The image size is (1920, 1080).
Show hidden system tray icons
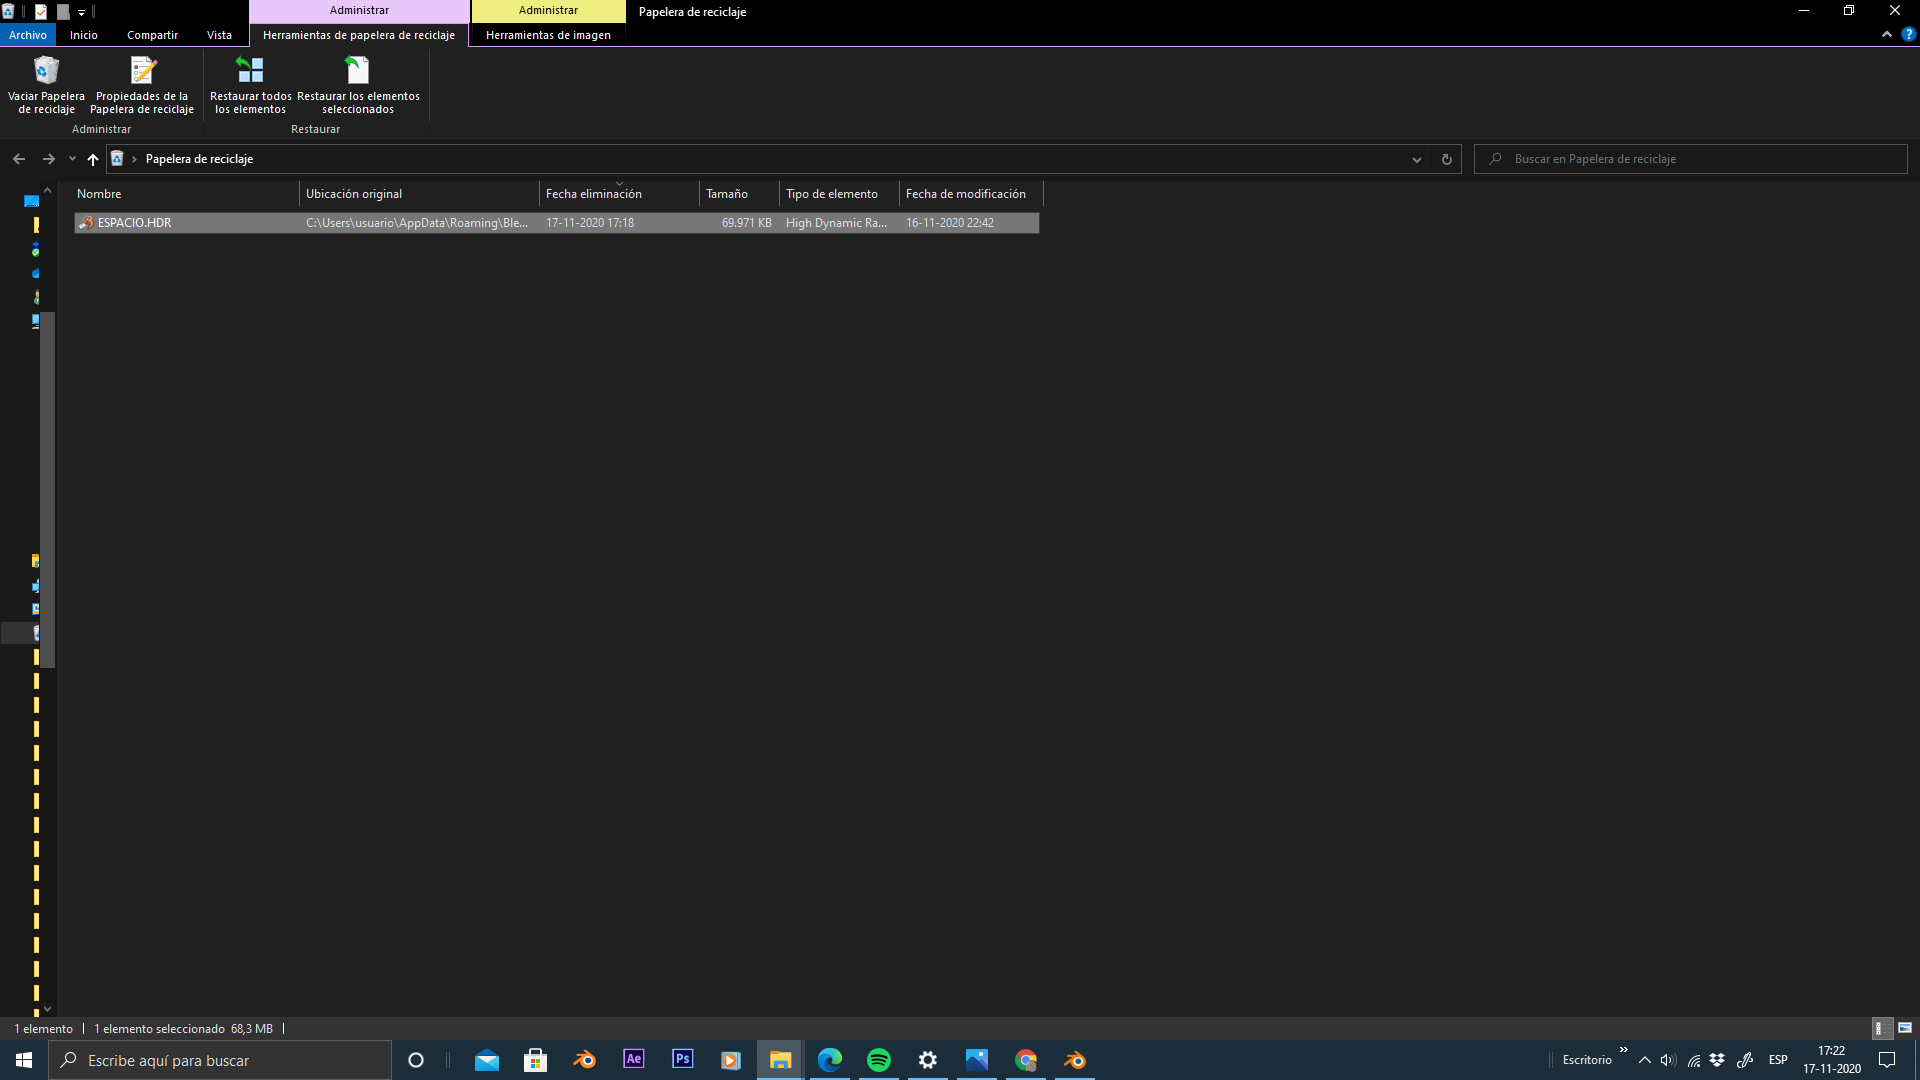tap(1644, 1060)
